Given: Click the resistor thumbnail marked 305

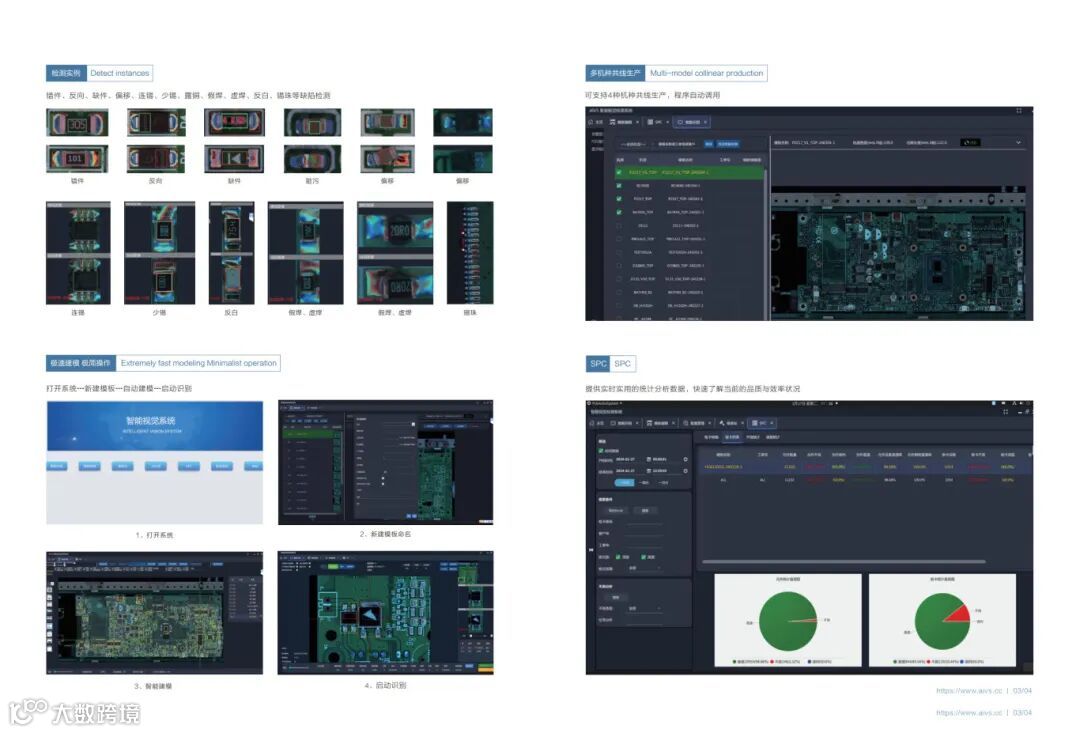Looking at the screenshot, I should click(77, 123).
